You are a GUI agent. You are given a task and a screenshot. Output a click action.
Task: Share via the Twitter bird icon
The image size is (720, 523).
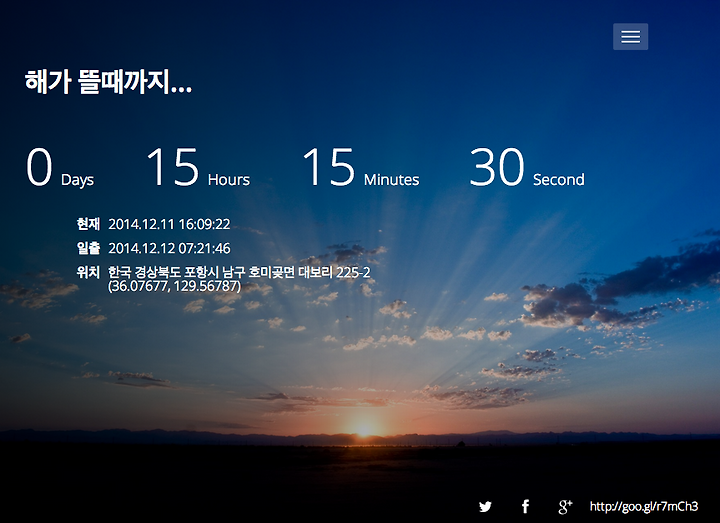(485, 506)
